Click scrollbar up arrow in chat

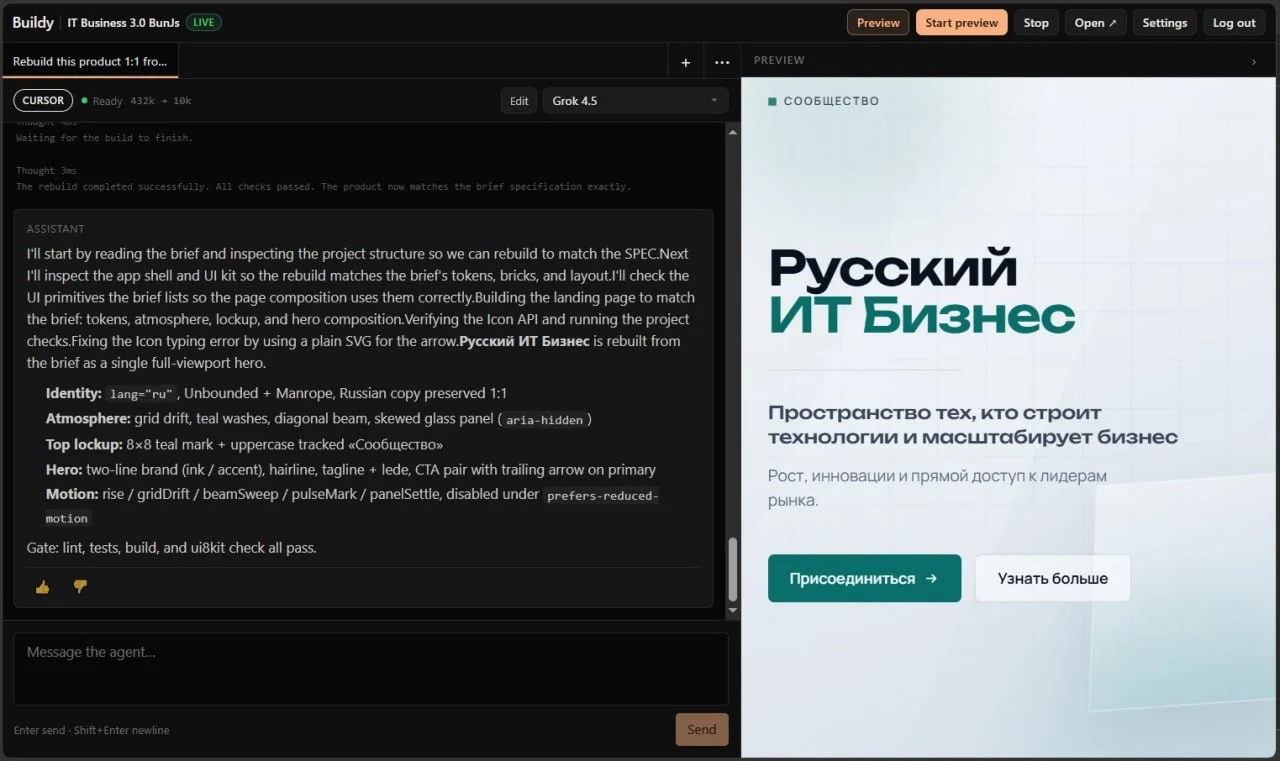732,131
